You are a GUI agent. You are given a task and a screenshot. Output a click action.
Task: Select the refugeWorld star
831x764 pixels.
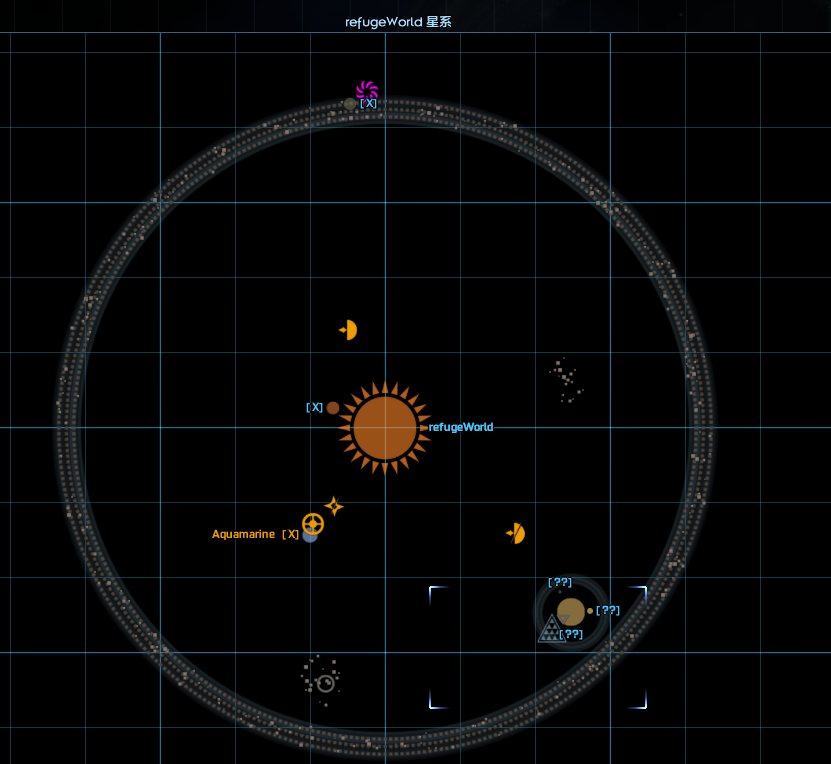point(384,428)
